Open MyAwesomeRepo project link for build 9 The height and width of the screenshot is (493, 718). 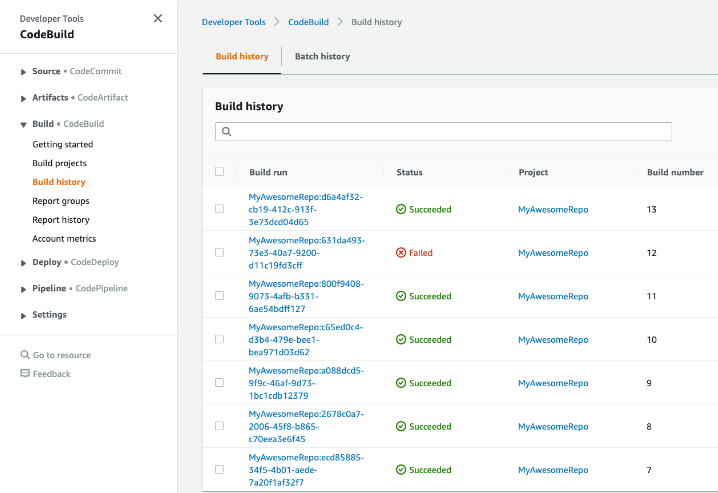pos(553,383)
